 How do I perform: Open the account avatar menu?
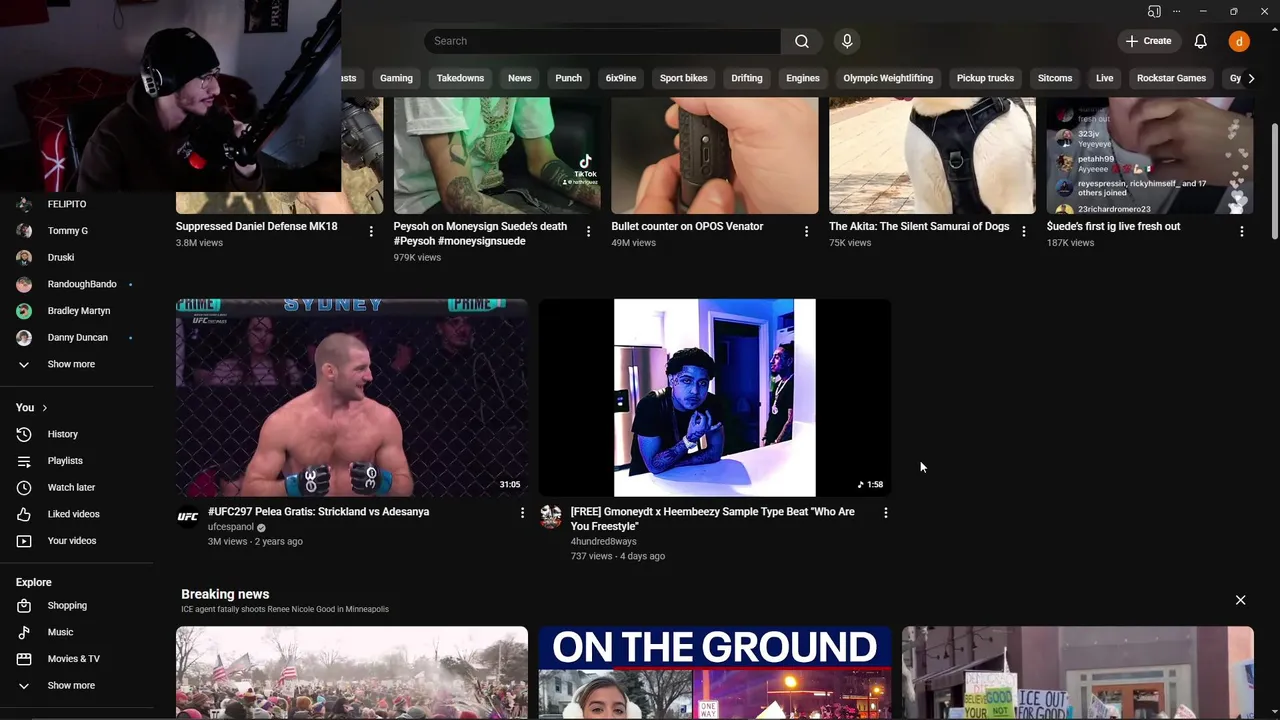1239,41
